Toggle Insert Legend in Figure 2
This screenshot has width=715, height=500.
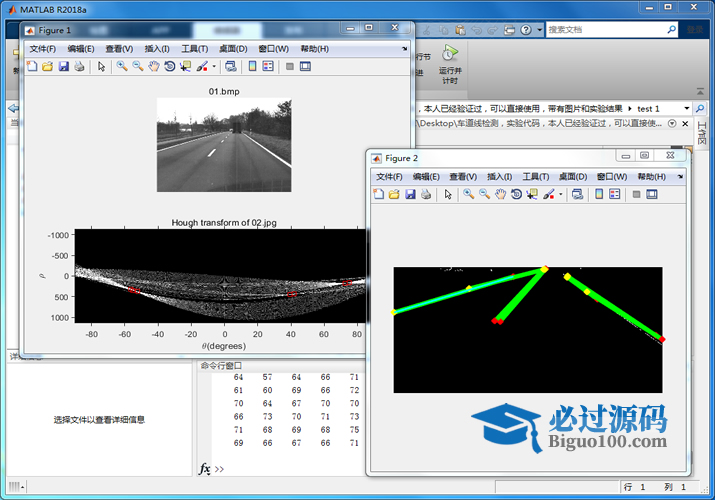pyautogui.click(x=615, y=194)
